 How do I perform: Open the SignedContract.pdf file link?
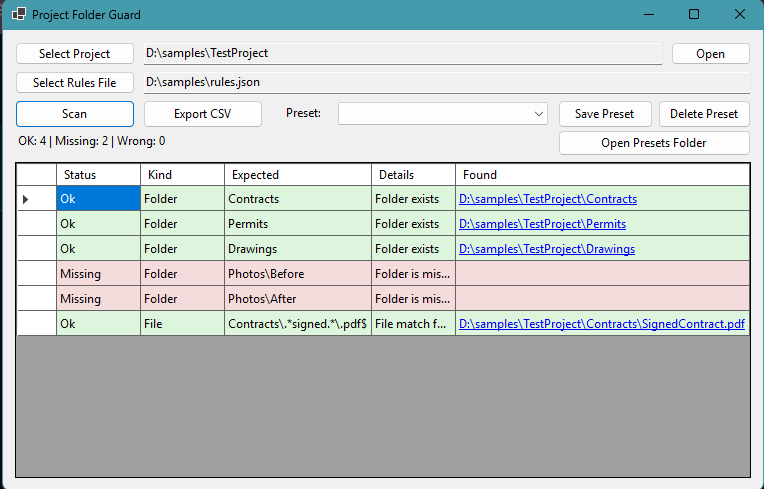point(601,324)
